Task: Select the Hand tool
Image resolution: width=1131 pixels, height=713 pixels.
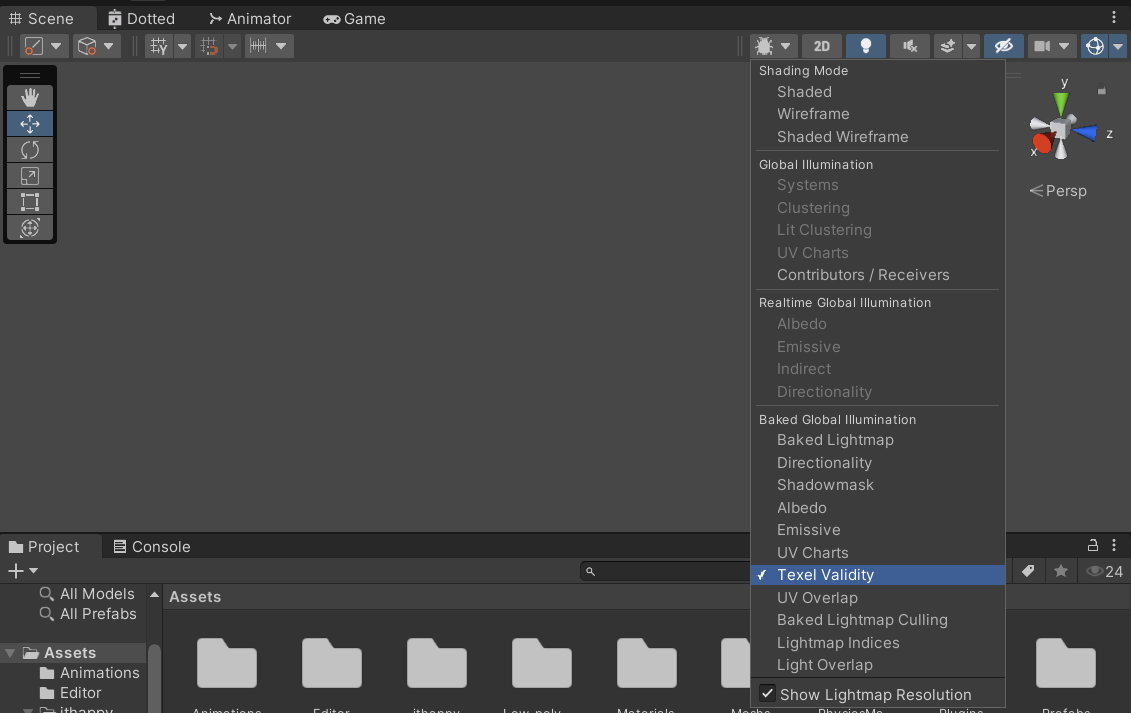Action: (x=30, y=97)
